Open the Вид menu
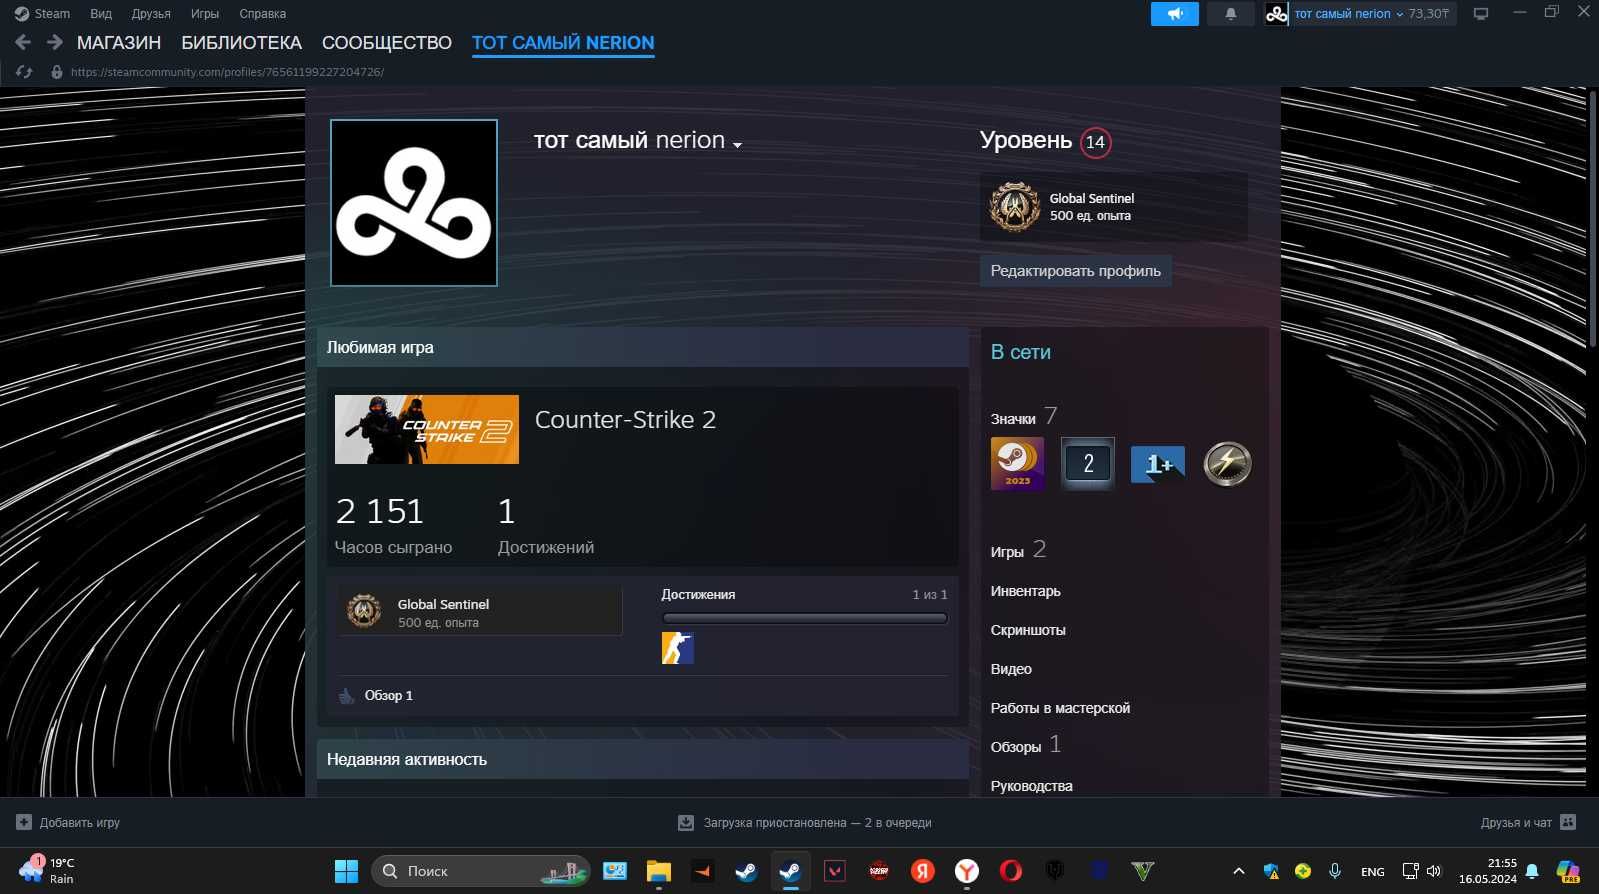Screen dimensions: 1599x894 pyautogui.click(x=101, y=14)
